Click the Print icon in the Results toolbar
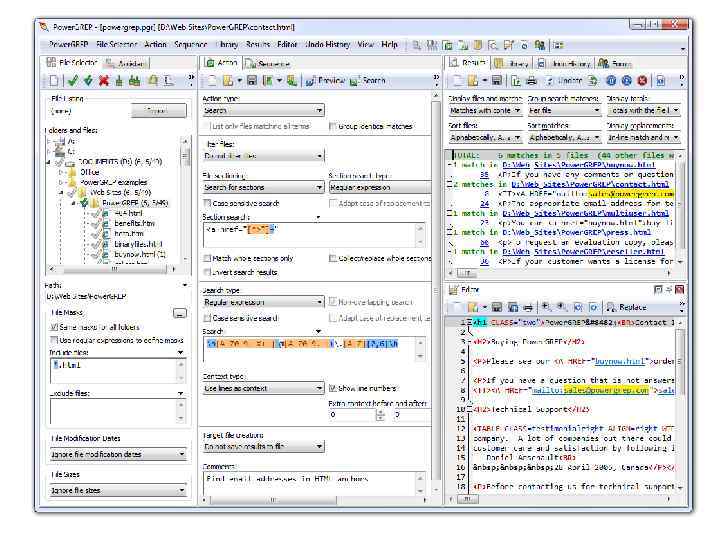 (x=531, y=81)
